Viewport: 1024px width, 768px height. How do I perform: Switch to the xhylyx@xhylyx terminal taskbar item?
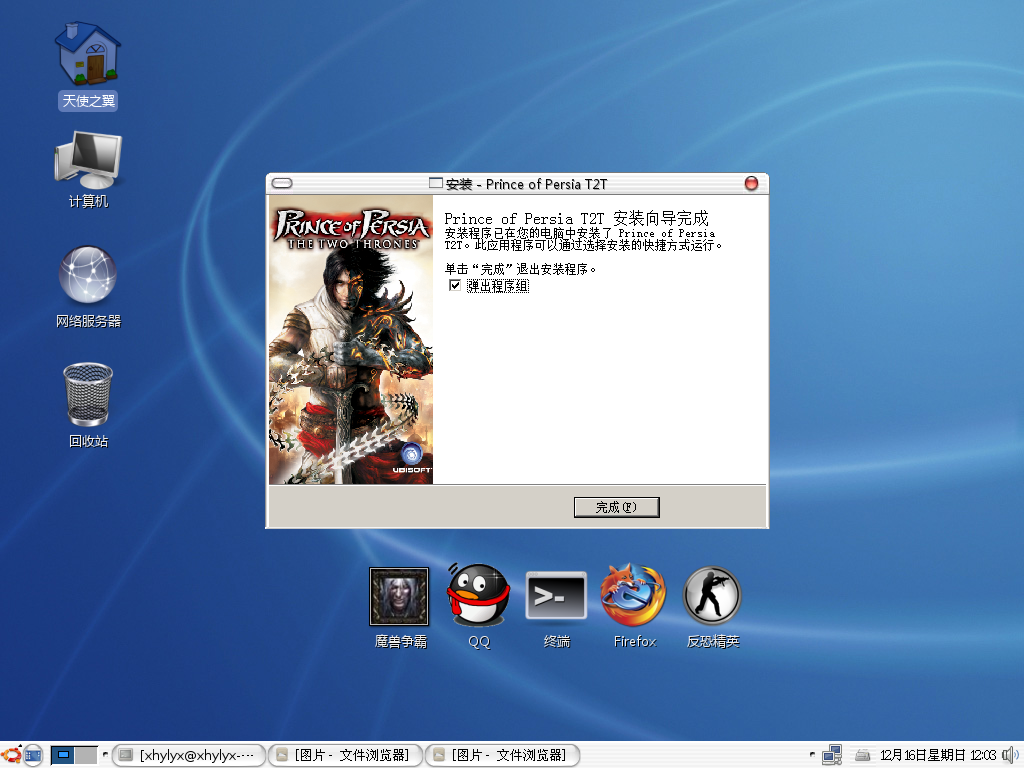pyautogui.click(x=189, y=756)
